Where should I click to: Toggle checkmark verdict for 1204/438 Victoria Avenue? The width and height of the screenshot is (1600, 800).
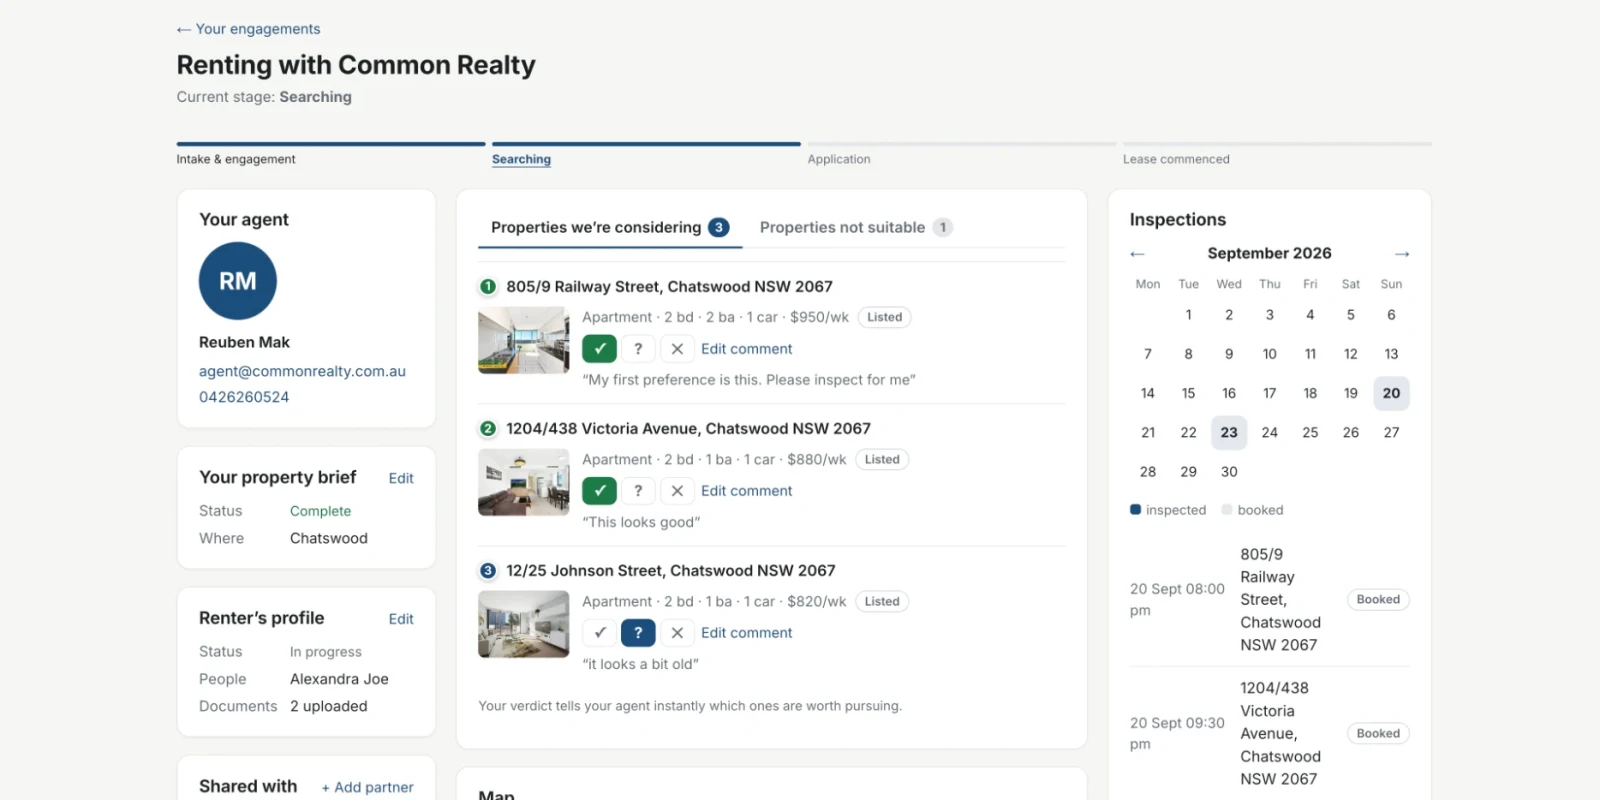click(x=599, y=491)
